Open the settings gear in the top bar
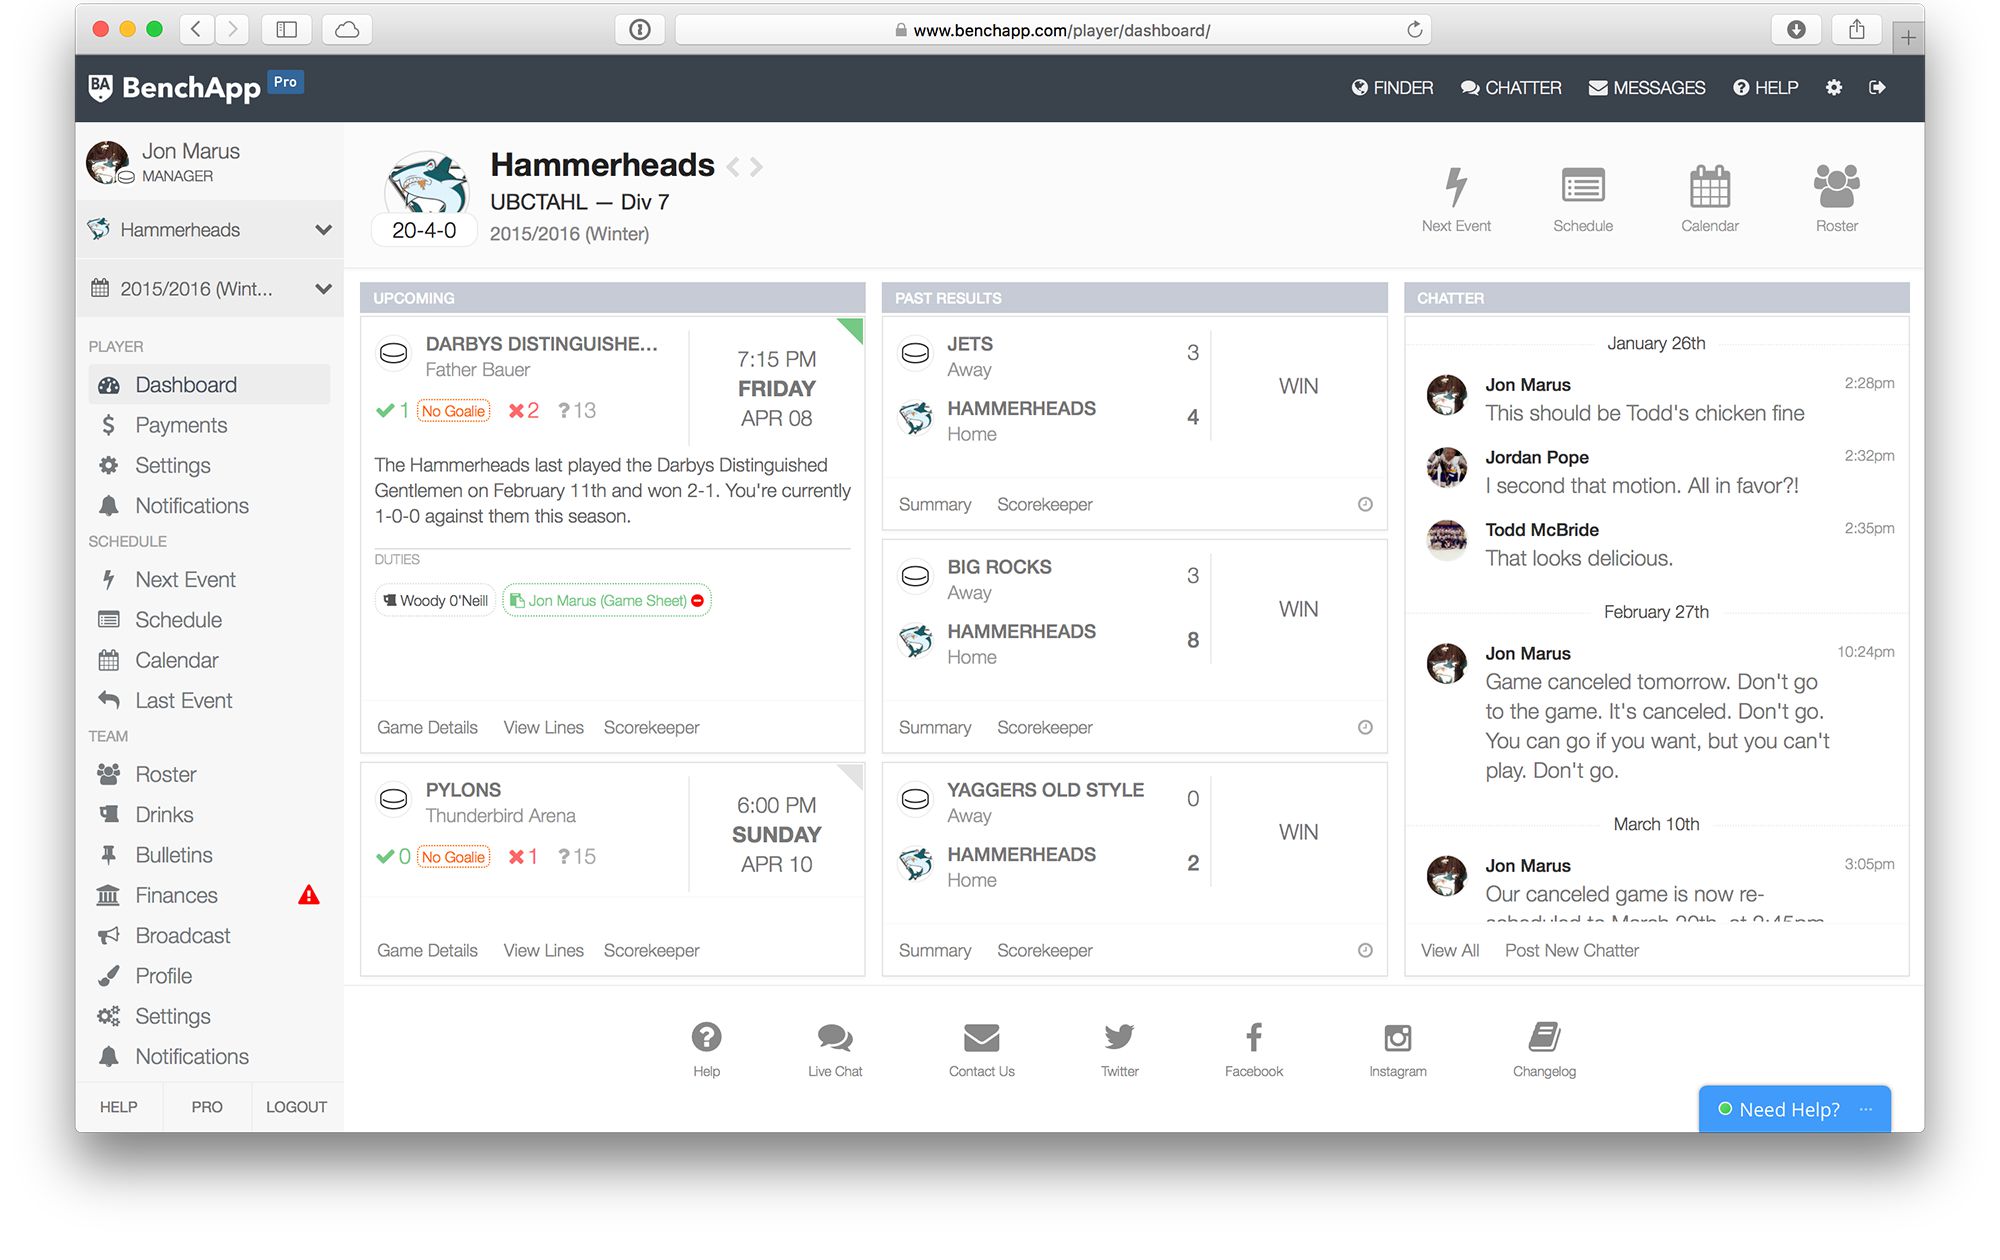Image resolution: width=2000 pixels, height=1260 pixels. tap(1834, 88)
